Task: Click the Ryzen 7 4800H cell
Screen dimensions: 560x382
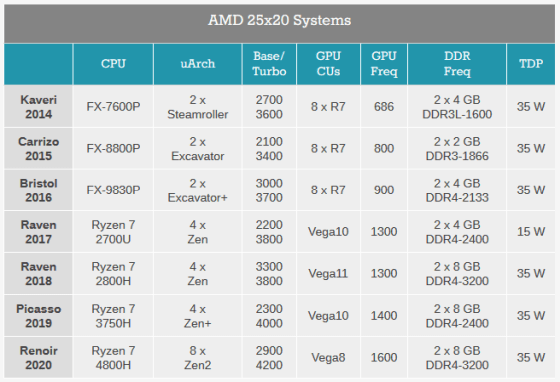Action: point(113,358)
